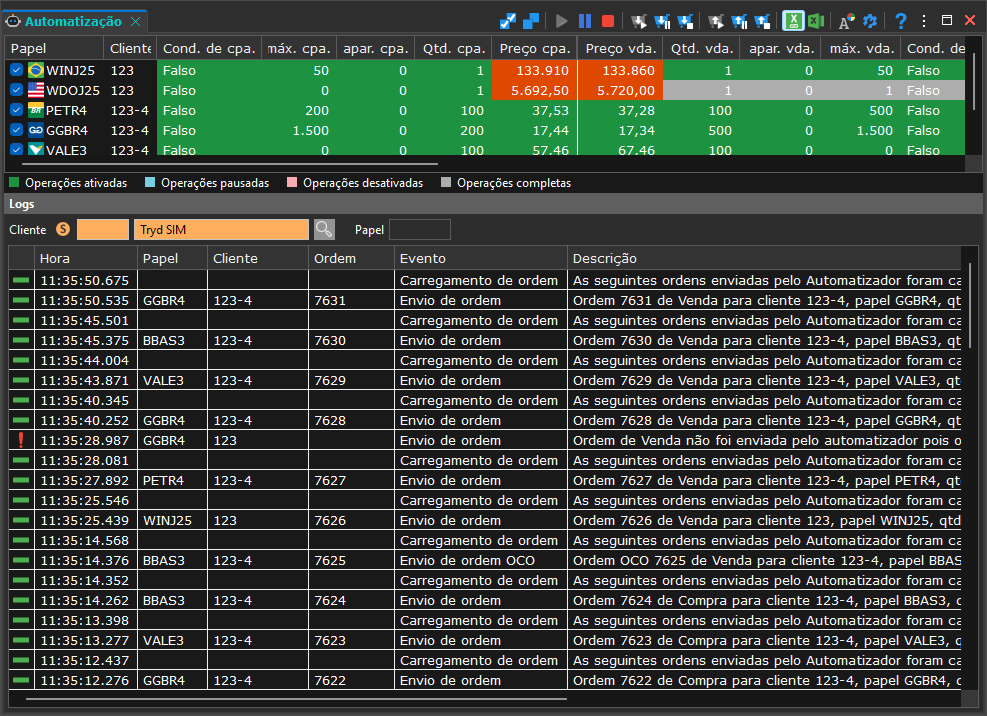
Task: Click the Papel filter input field
Action: [x=420, y=229]
